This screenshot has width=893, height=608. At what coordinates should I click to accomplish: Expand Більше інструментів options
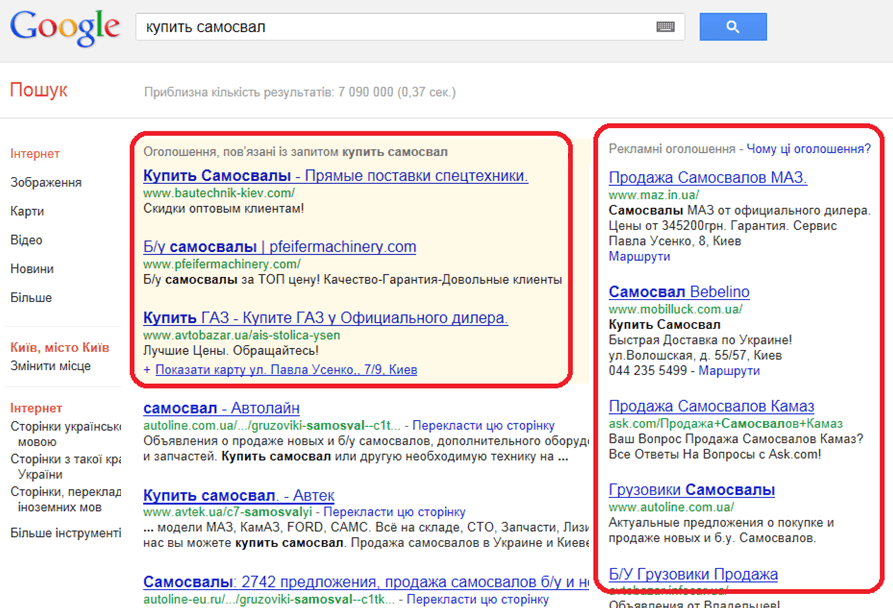65,533
